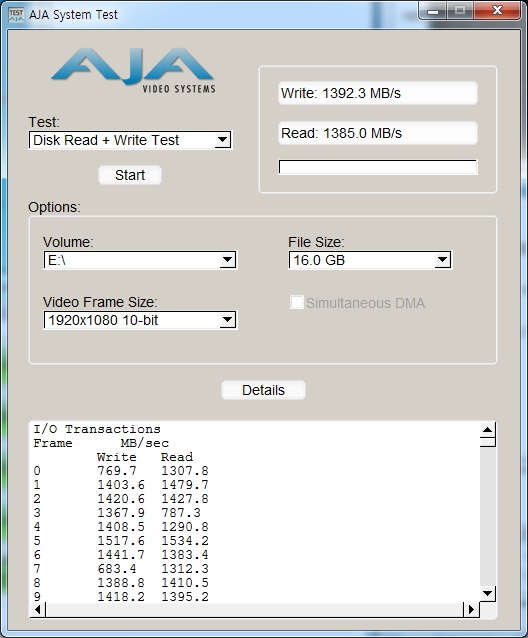
Task: Click the vertical scrollbar thumb
Action: (487, 442)
